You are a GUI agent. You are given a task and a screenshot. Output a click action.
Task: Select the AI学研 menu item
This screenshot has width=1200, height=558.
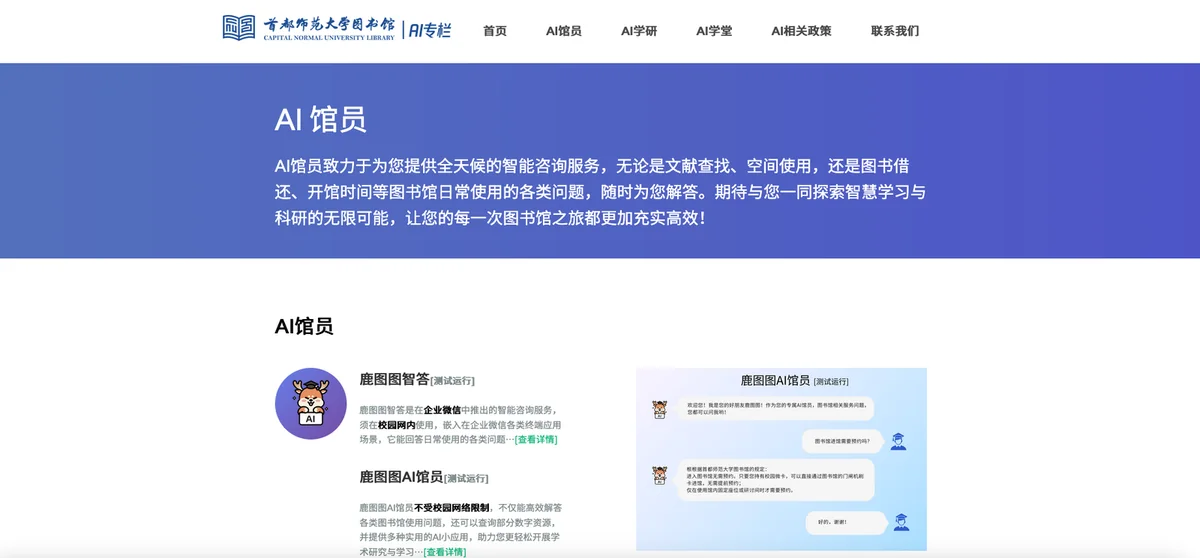coord(639,31)
